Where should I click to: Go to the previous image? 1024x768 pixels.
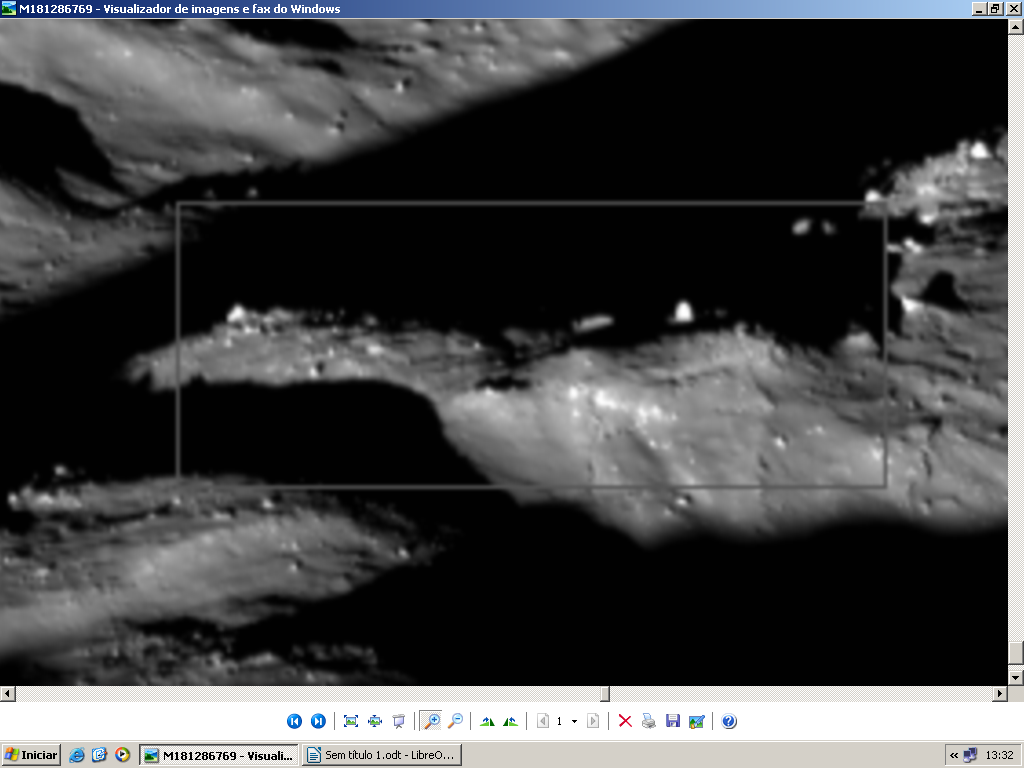[294, 721]
